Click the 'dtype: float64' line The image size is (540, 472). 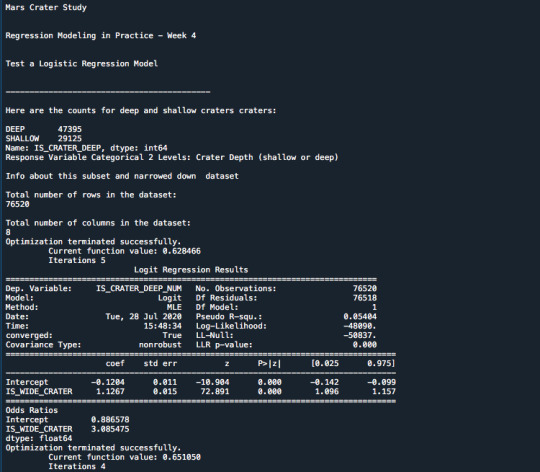click(39, 439)
